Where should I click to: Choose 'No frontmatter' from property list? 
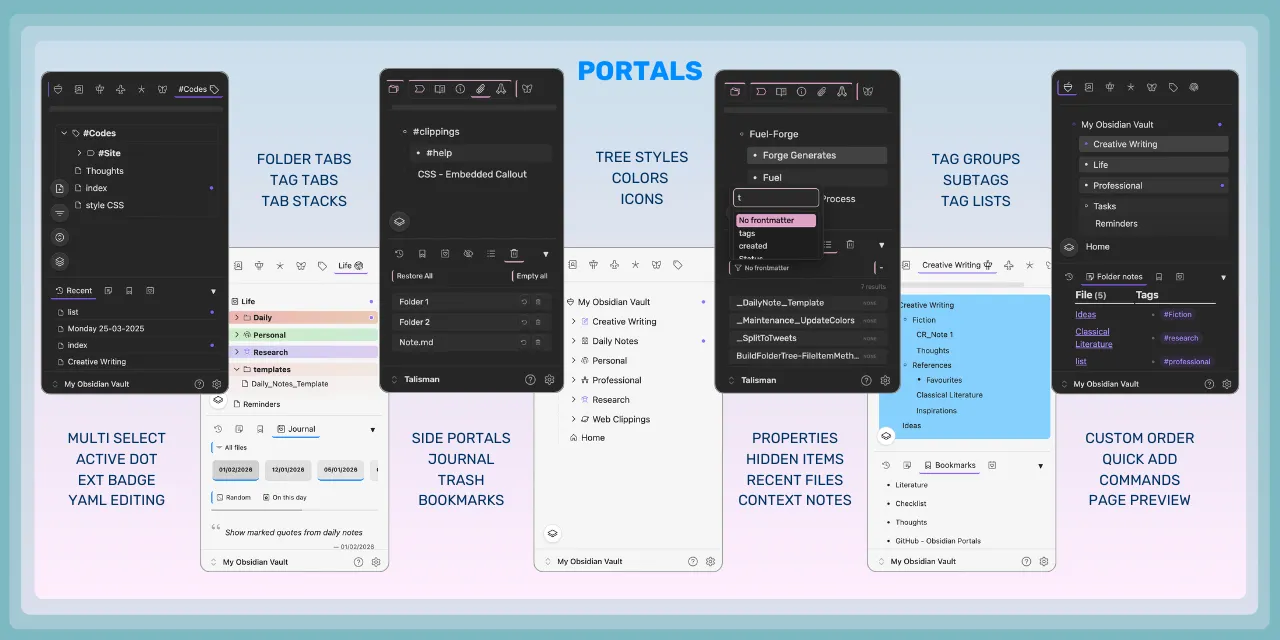(x=776, y=220)
